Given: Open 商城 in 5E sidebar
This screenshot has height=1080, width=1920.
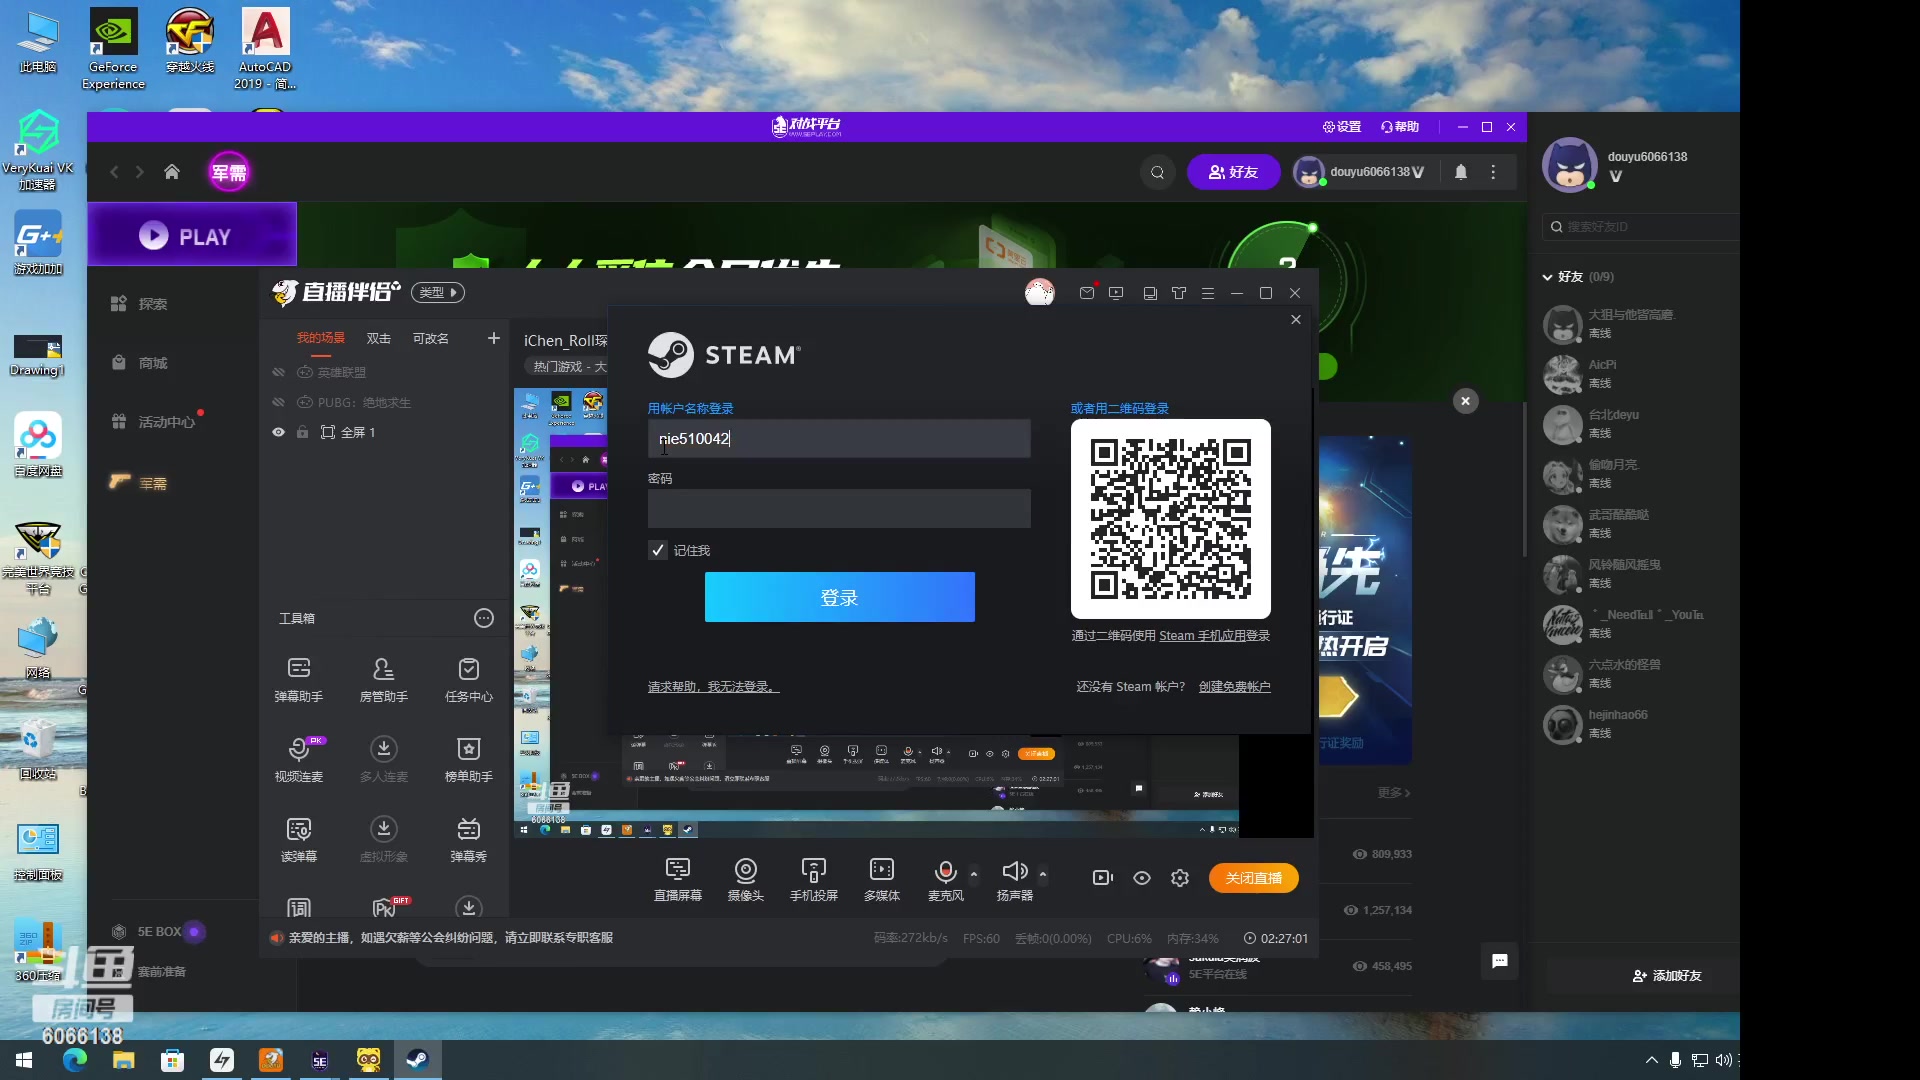Looking at the screenshot, I should [x=140, y=363].
